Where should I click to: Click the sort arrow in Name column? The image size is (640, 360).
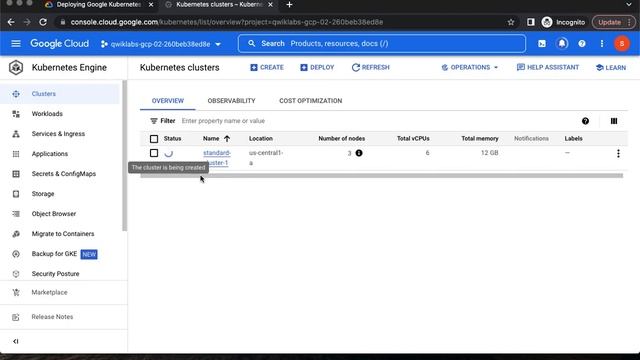click(x=227, y=139)
